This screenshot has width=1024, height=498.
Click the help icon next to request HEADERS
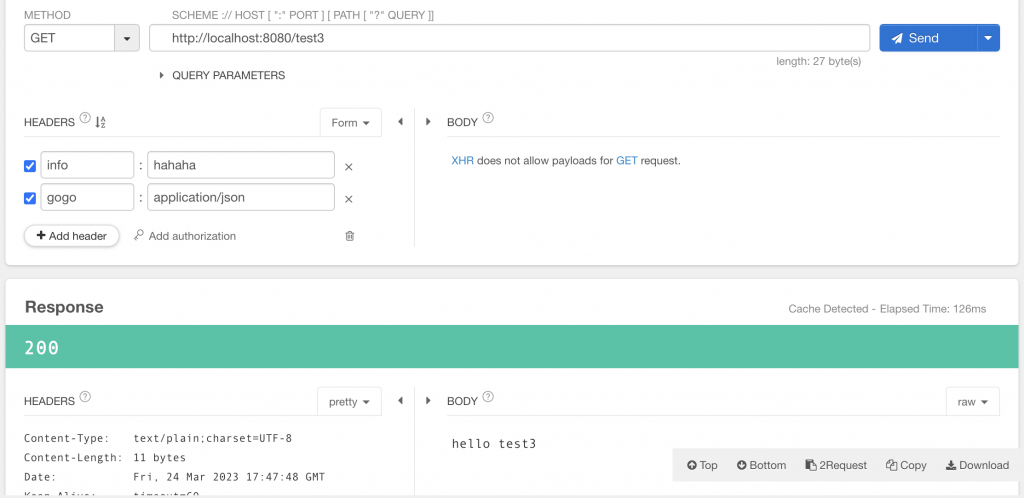tap(85, 118)
